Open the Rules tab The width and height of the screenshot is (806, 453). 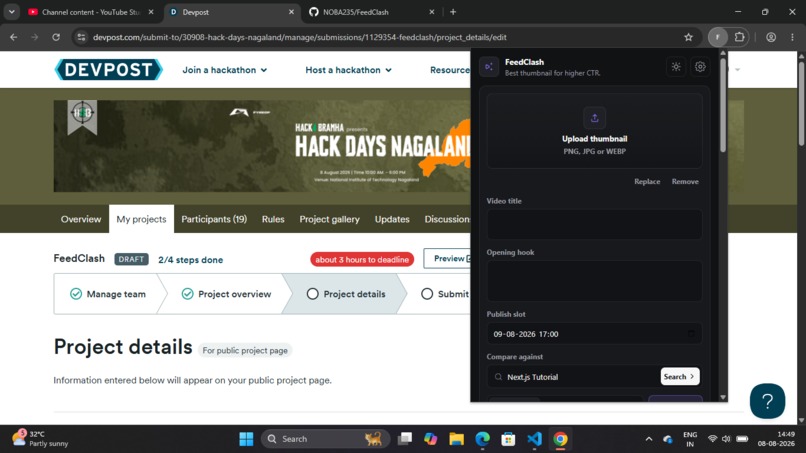click(x=273, y=219)
